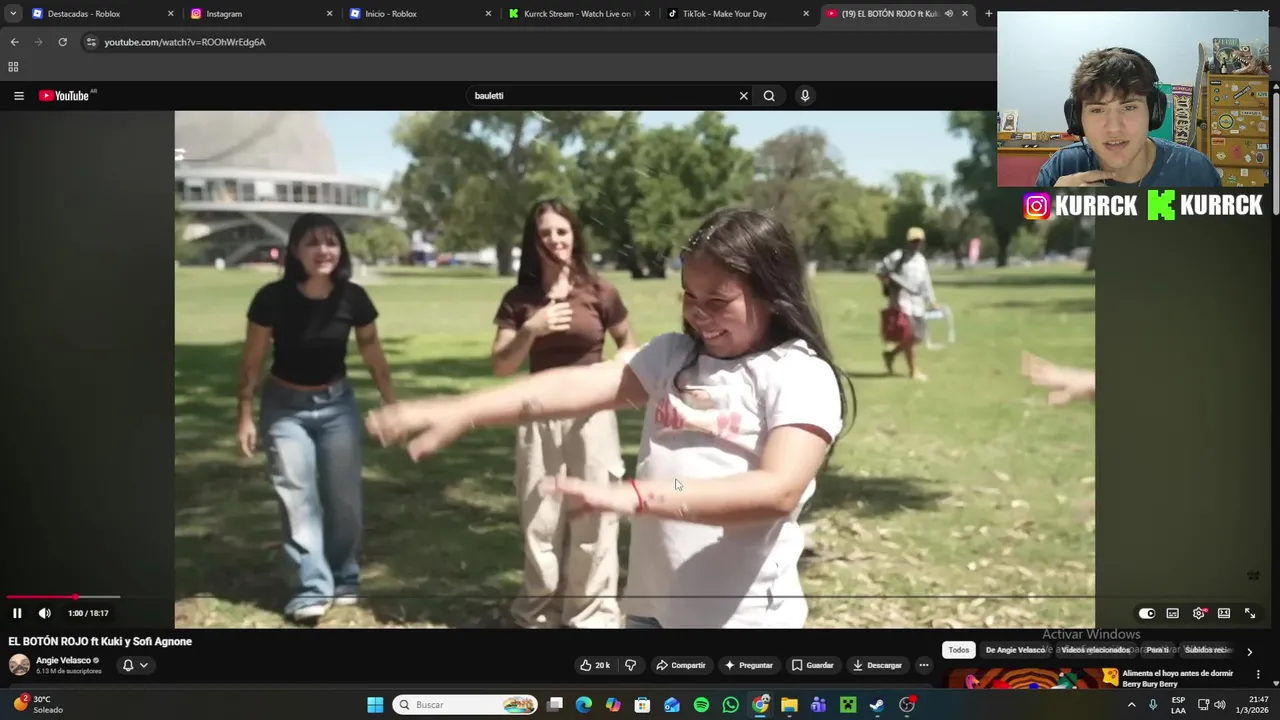
Task: Toggle the autoplay switch in player
Action: pos(1147,613)
